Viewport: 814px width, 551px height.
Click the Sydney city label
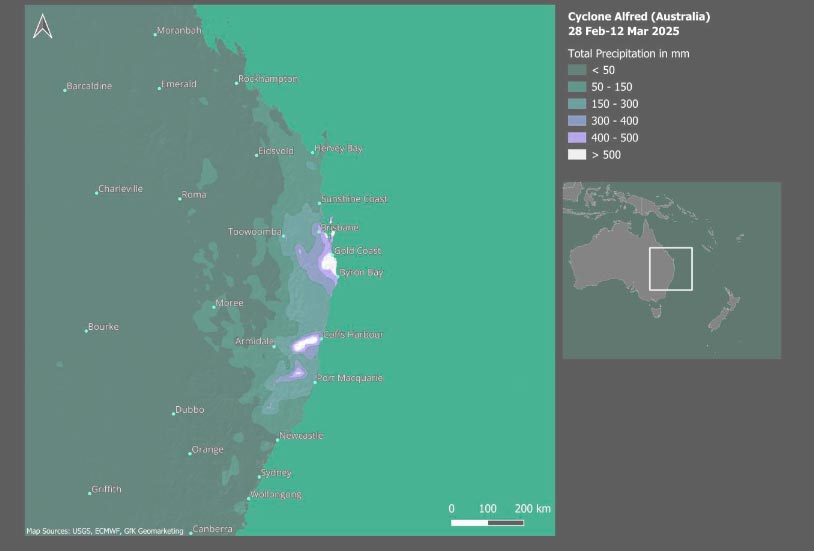pyautogui.click(x=276, y=473)
